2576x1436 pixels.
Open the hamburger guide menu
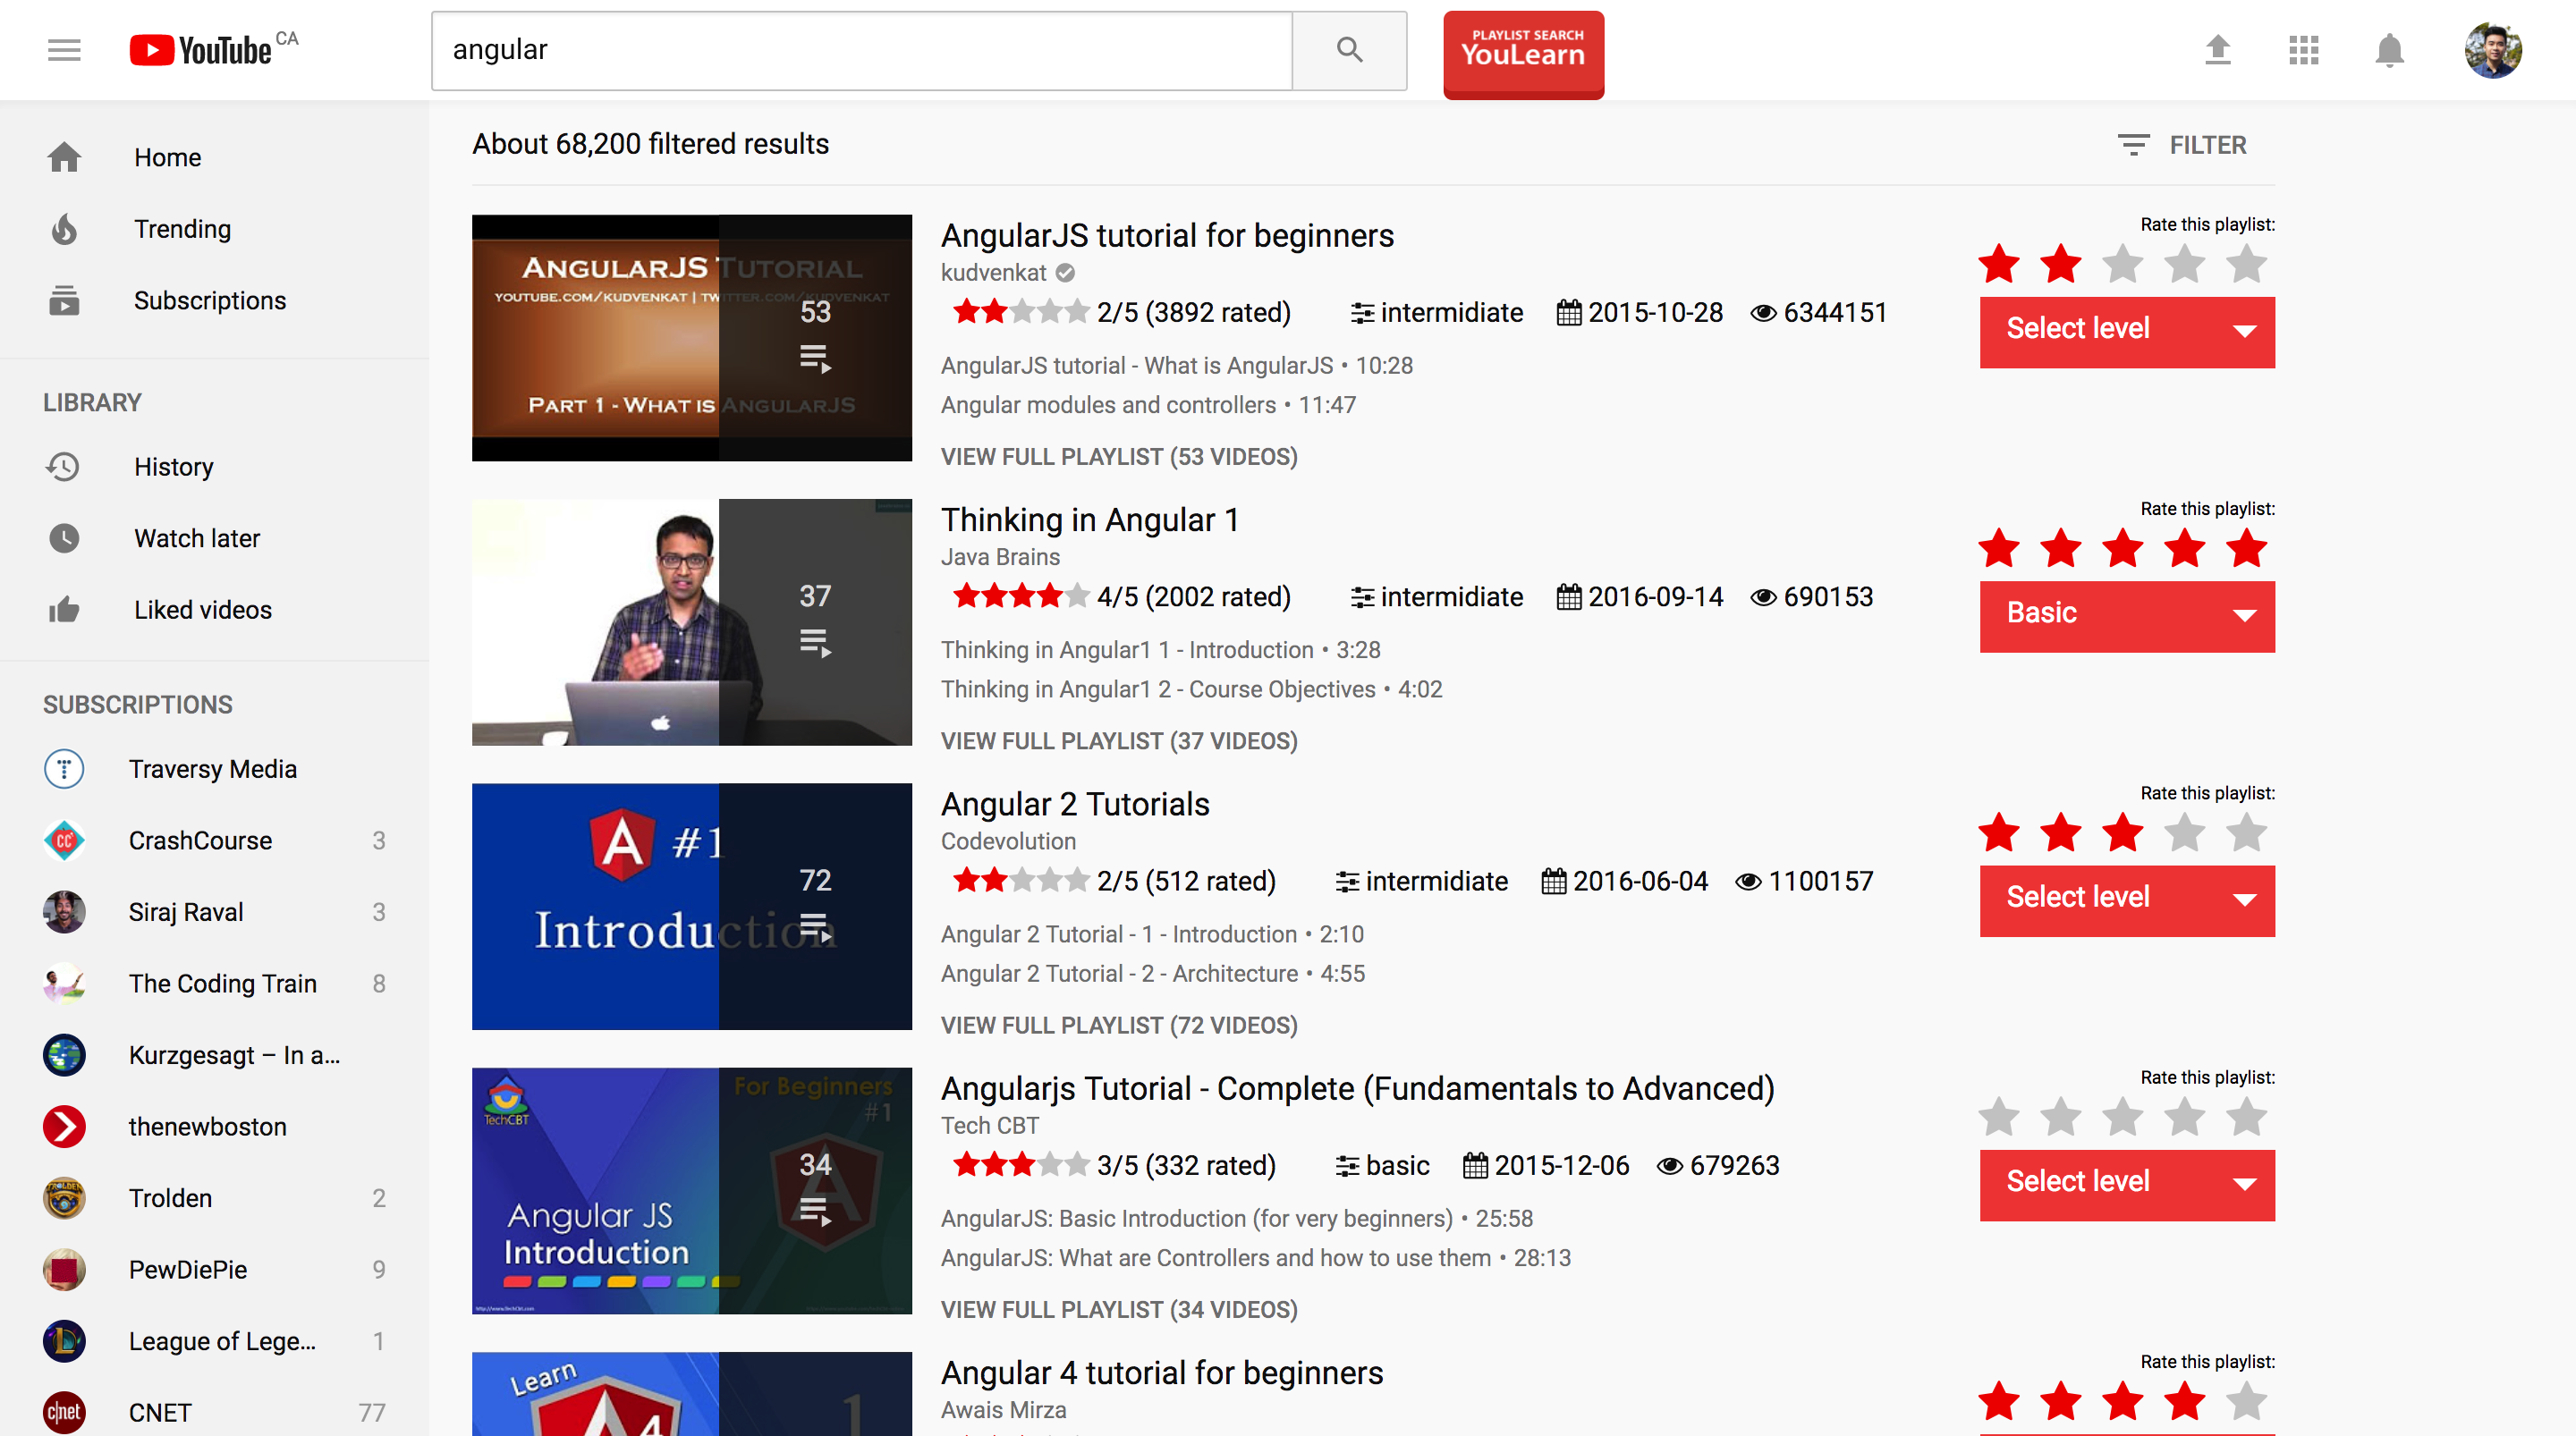(x=64, y=50)
